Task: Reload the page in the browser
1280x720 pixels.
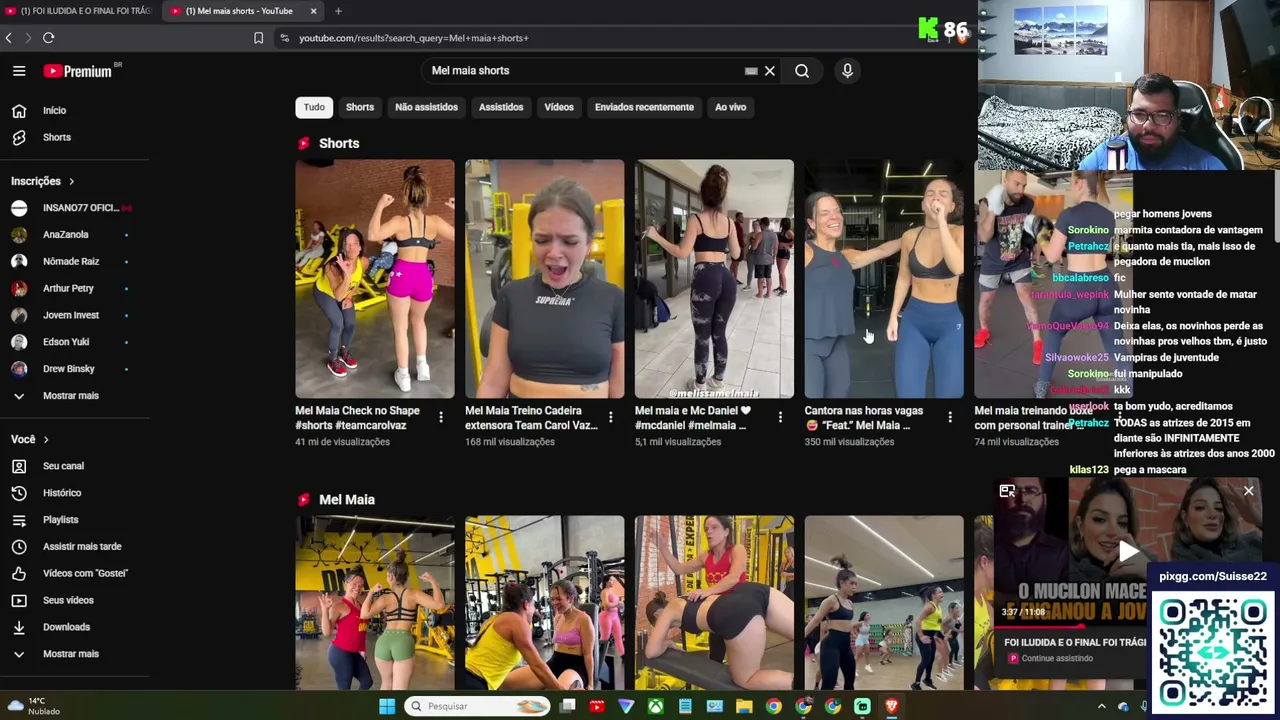Action: click(x=48, y=38)
